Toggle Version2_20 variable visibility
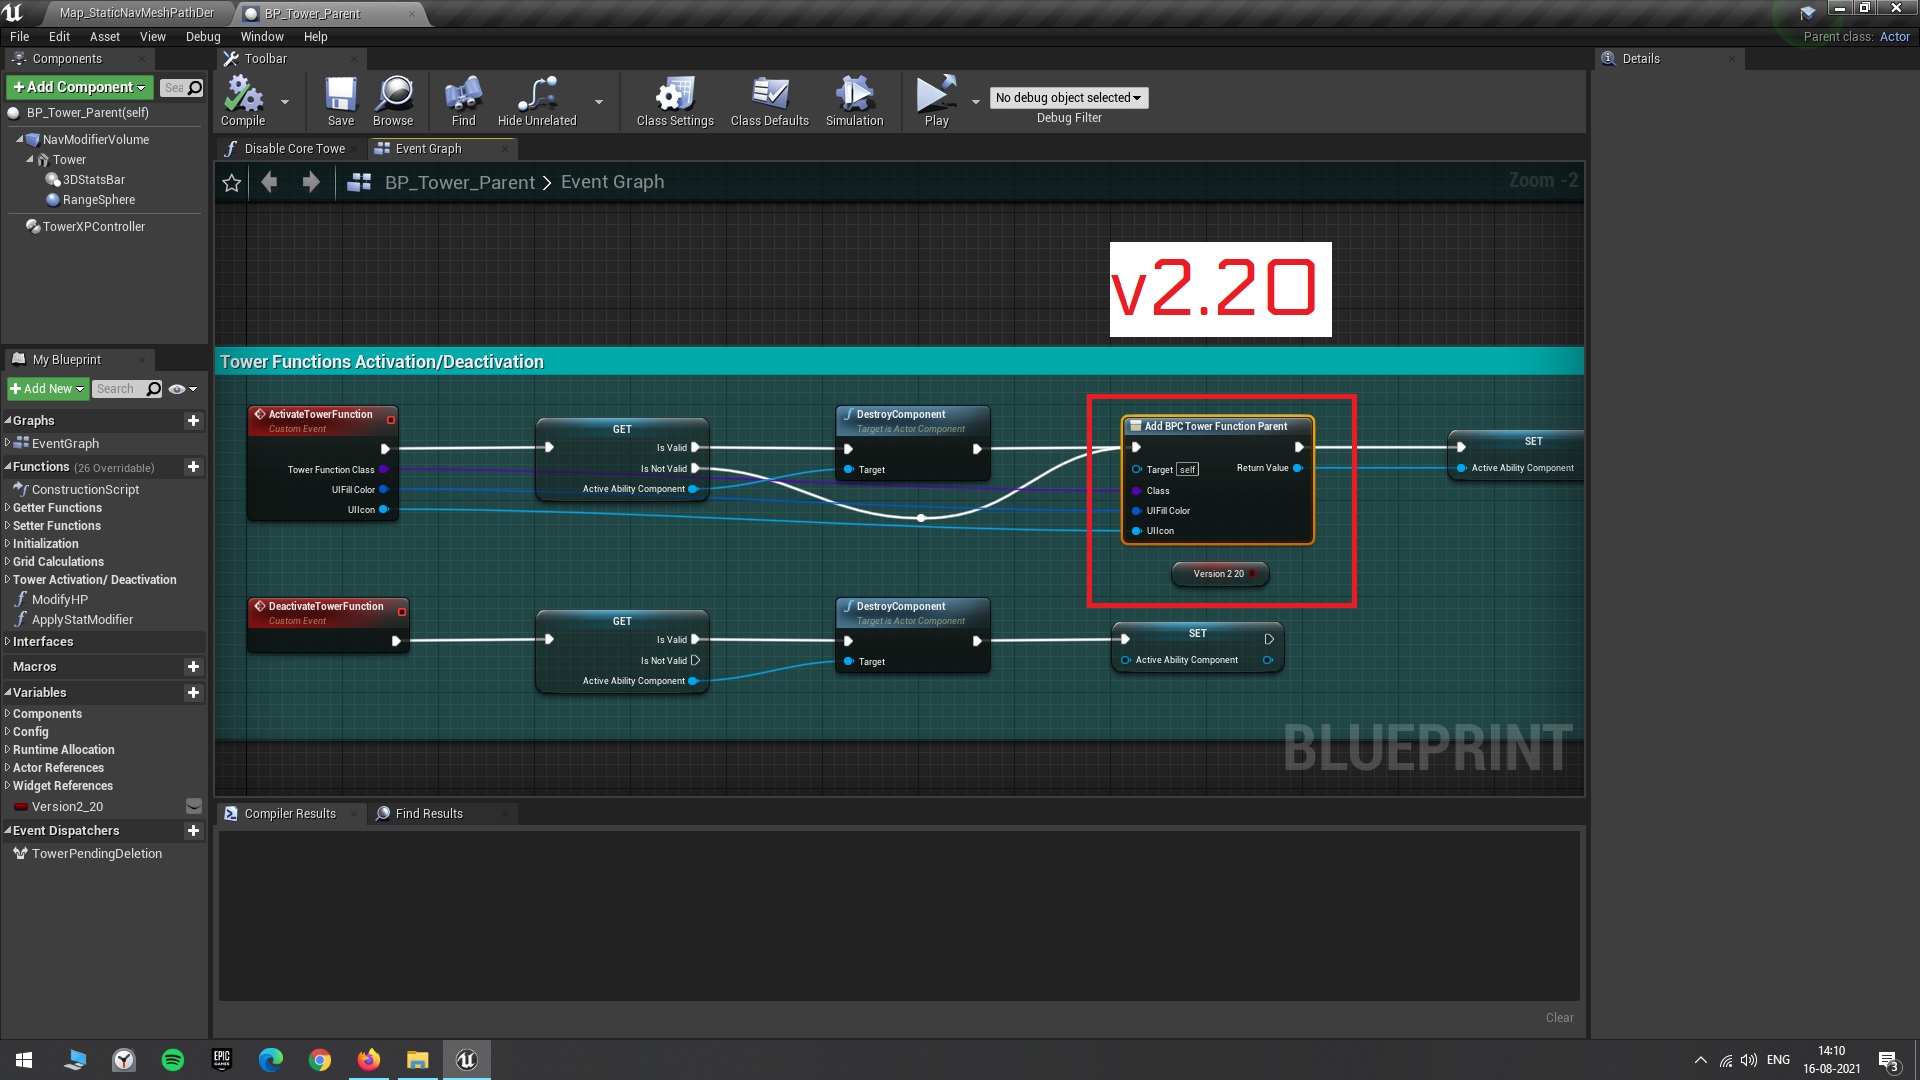The image size is (1920, 1080). point(194,806)
